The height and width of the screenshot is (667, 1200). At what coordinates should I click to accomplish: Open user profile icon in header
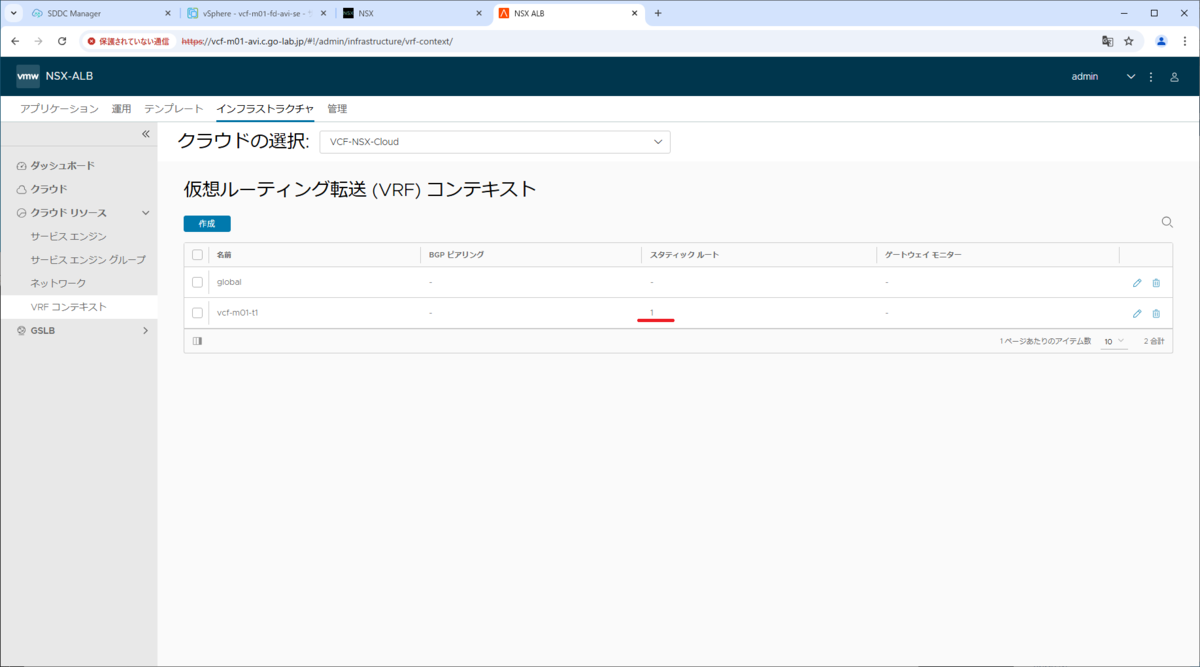click(x=1174, y=77)
